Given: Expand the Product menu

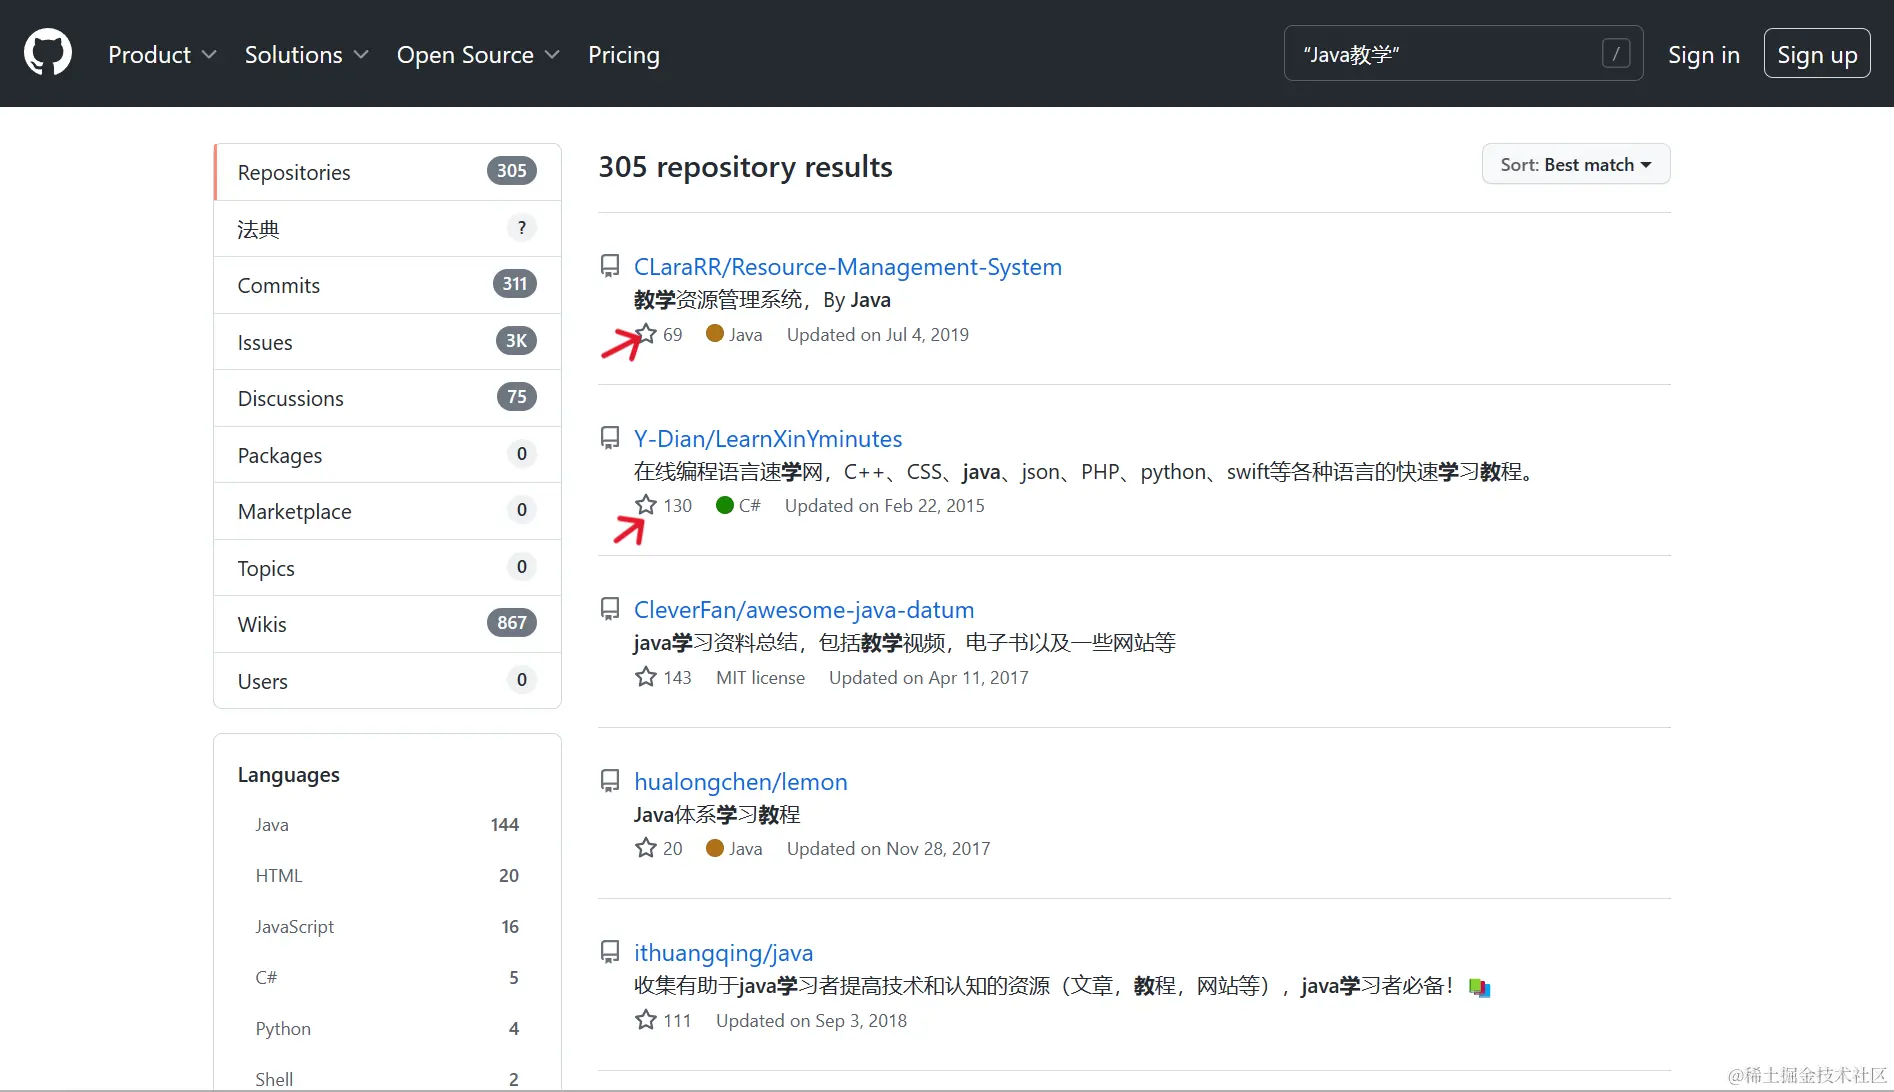Looking at the screenshot, I should (162, 55).
